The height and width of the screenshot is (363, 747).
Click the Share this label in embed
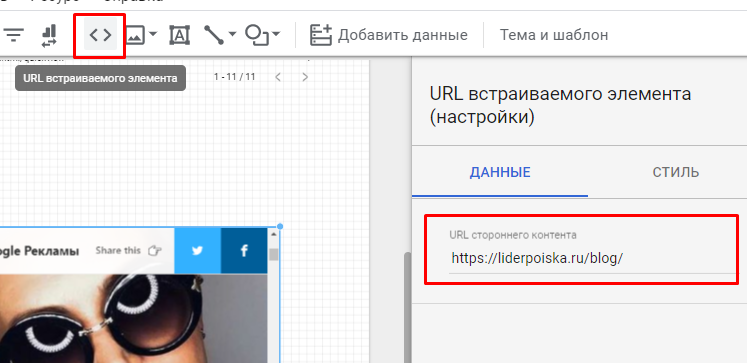pos(118,251)
